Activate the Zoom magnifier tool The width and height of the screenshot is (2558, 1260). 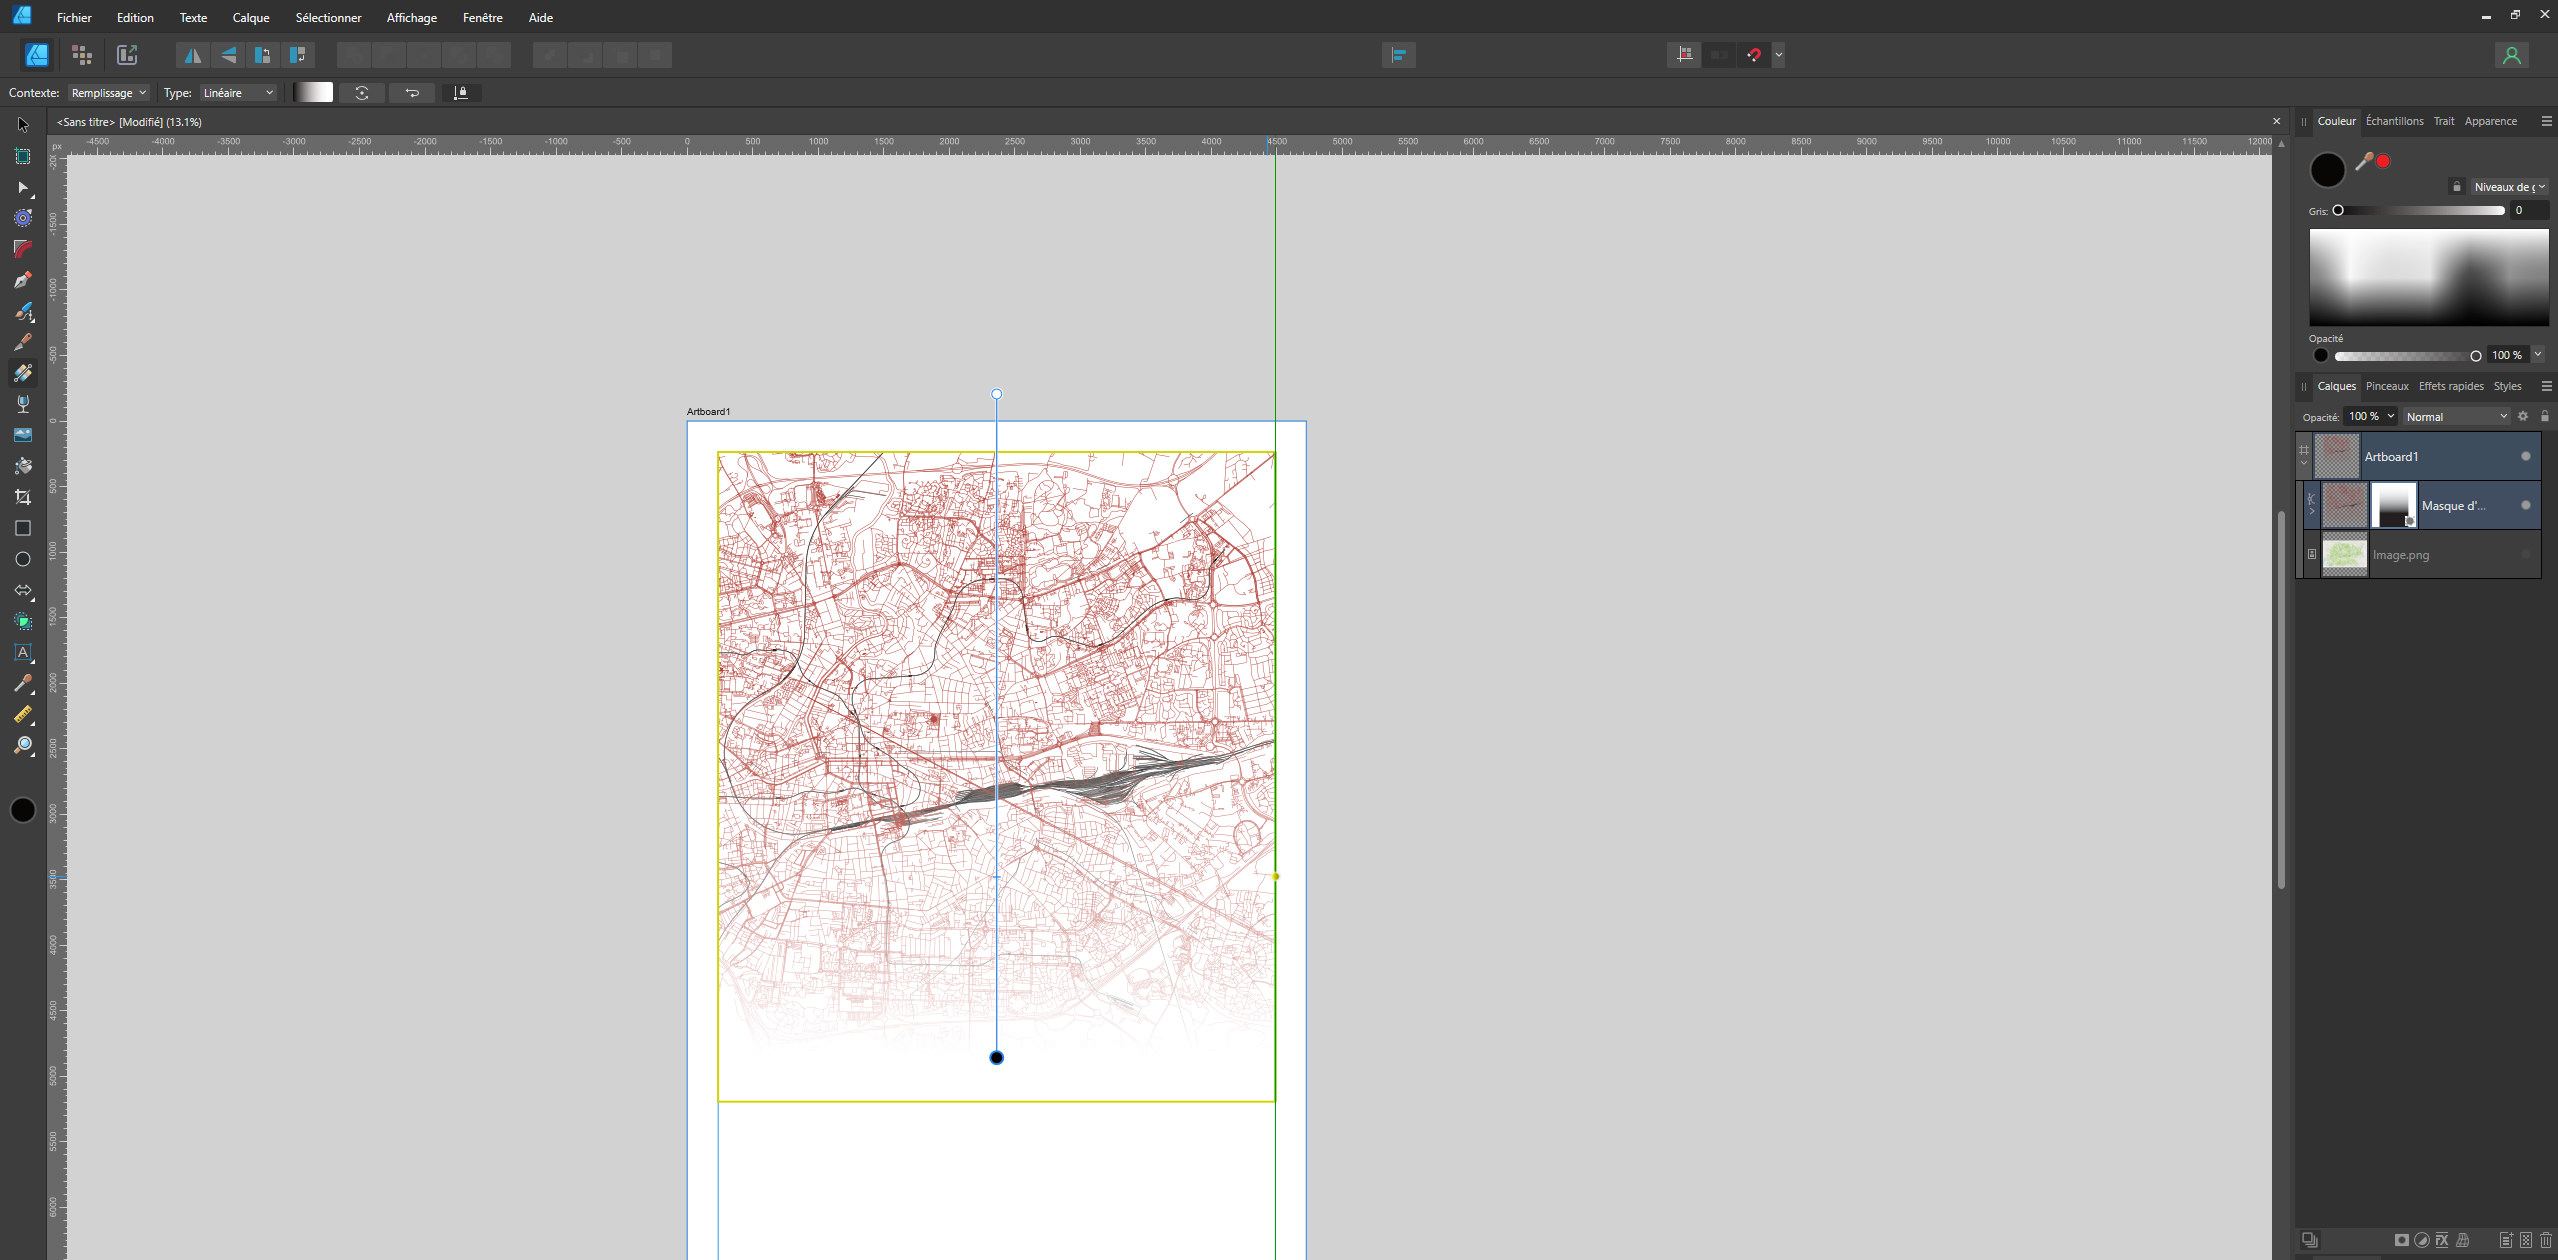pyautogui.click(x=22, y=745)
